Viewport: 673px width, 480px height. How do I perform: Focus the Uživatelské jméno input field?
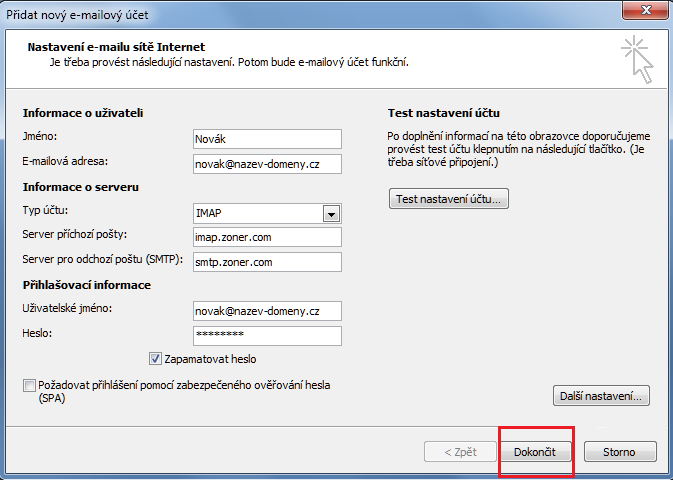tap(267, 311)
